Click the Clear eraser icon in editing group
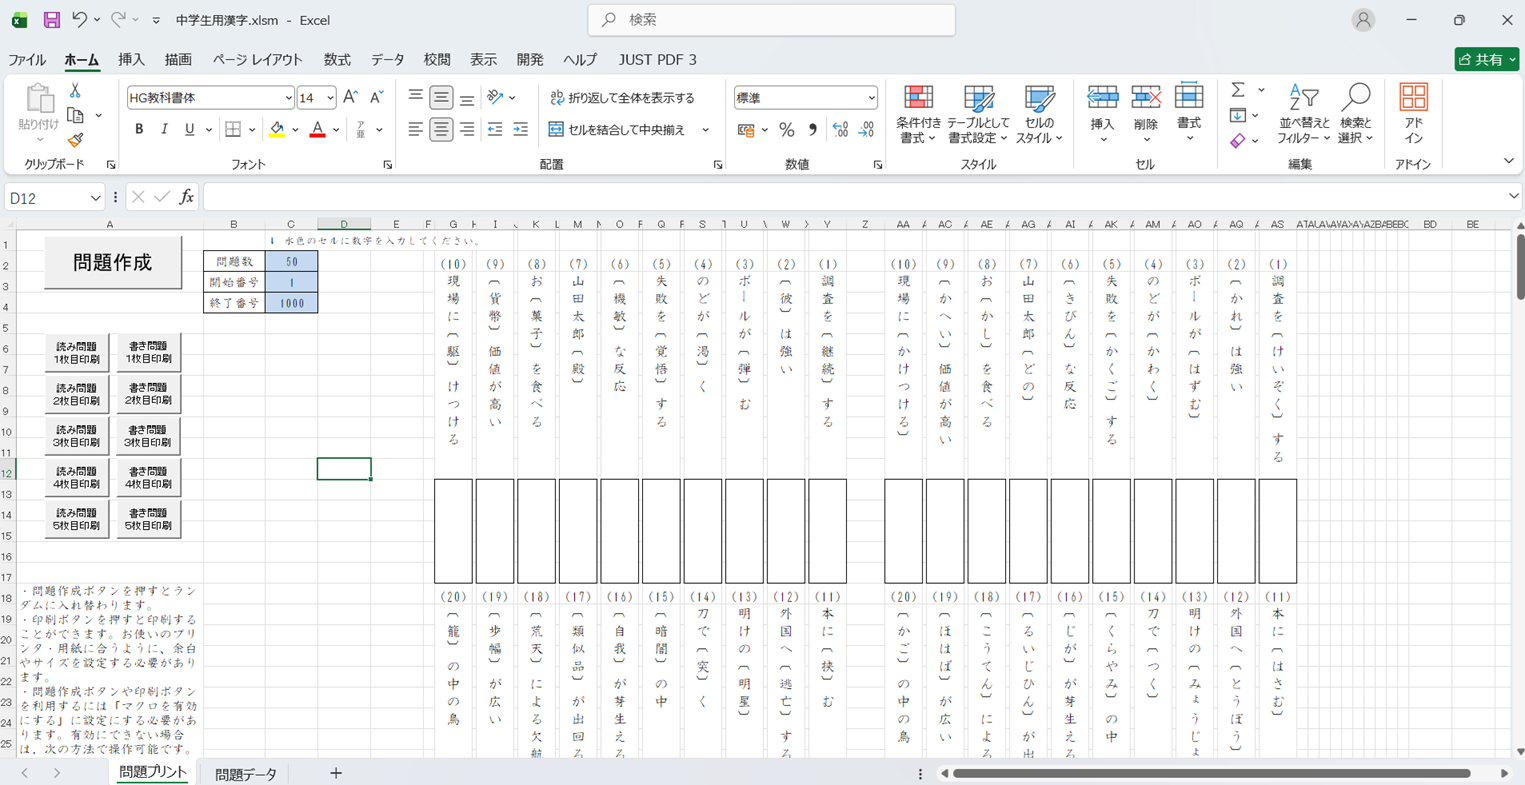Image resolution: width=1525 pixels, height=785 pixels. point(1238,141)
